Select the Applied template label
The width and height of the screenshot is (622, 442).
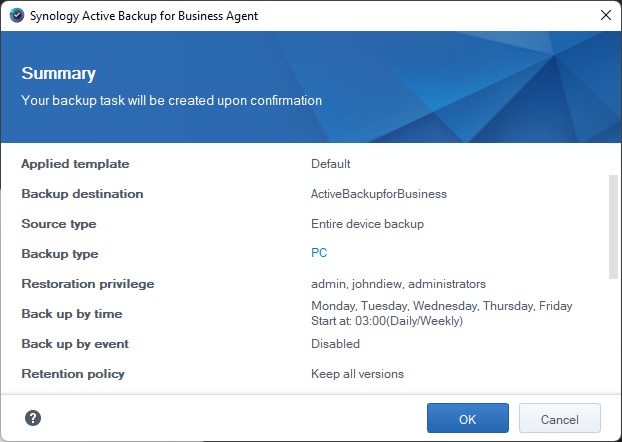point(75,164)
